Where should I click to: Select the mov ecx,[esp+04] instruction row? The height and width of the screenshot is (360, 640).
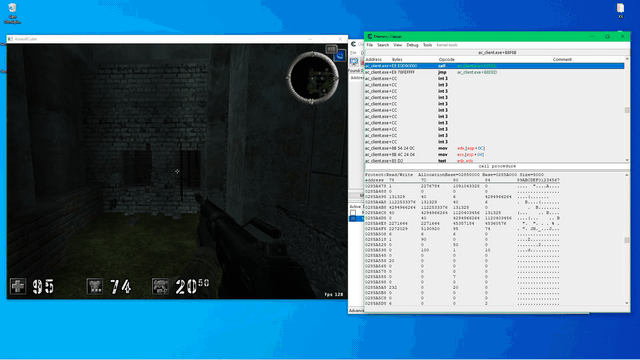tap(494, 155)
